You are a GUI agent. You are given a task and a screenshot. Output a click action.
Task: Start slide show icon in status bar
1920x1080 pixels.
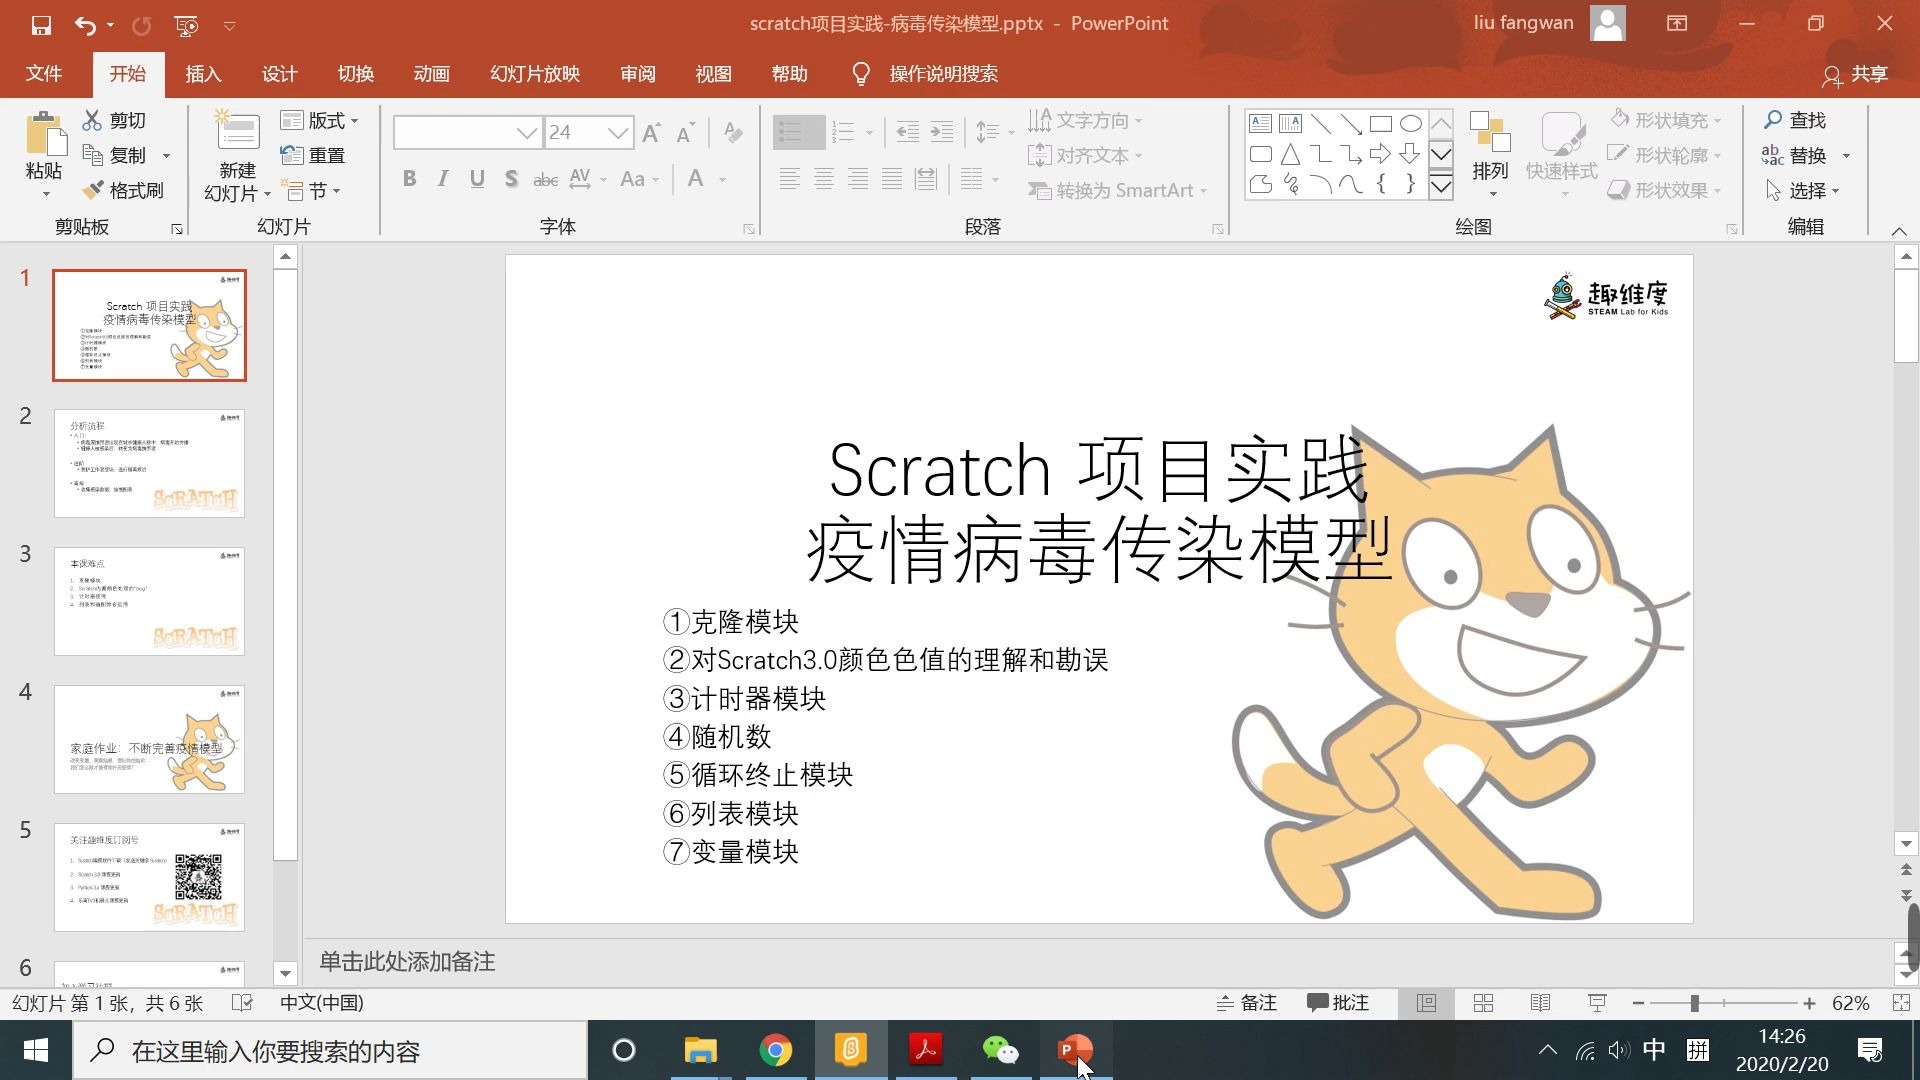tap(1598, 1003)
